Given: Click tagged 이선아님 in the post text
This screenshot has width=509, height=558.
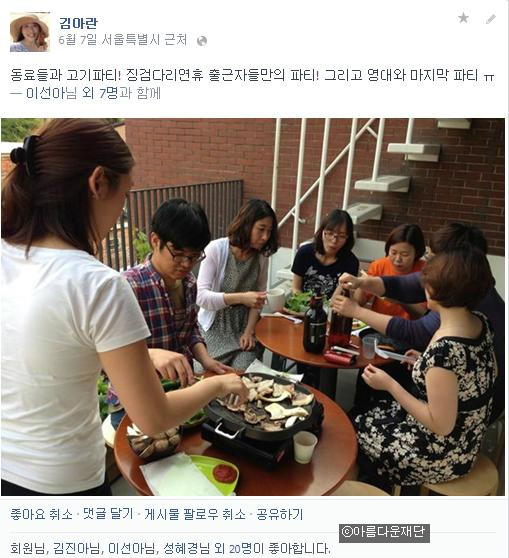Looking at the screenshot, I should 51,93.
